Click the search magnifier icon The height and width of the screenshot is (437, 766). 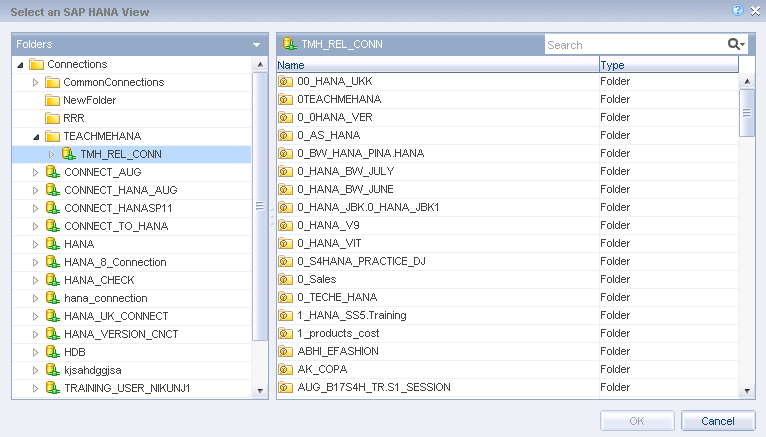click(733, 44)
